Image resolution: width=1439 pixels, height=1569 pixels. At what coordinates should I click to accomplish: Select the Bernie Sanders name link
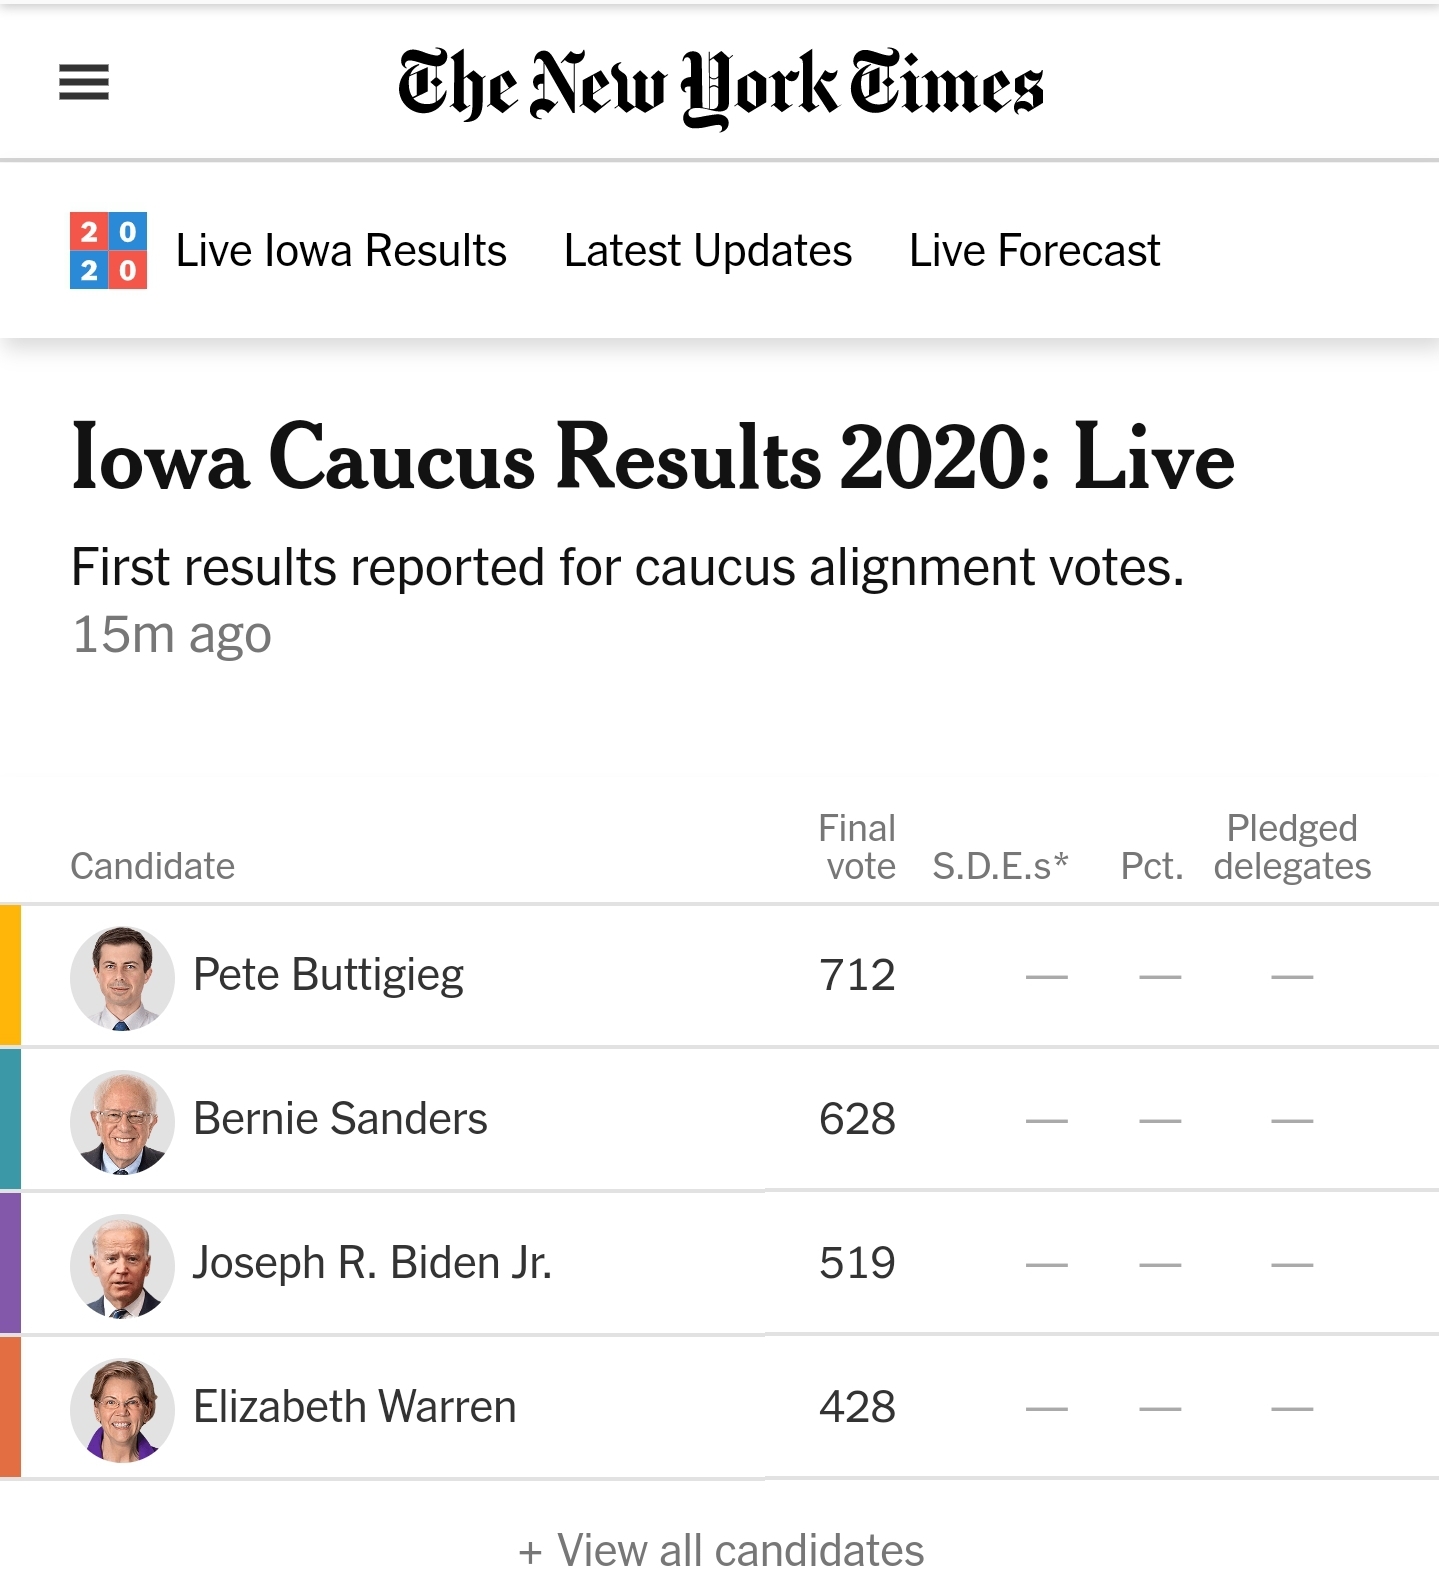click(340, 1118)
